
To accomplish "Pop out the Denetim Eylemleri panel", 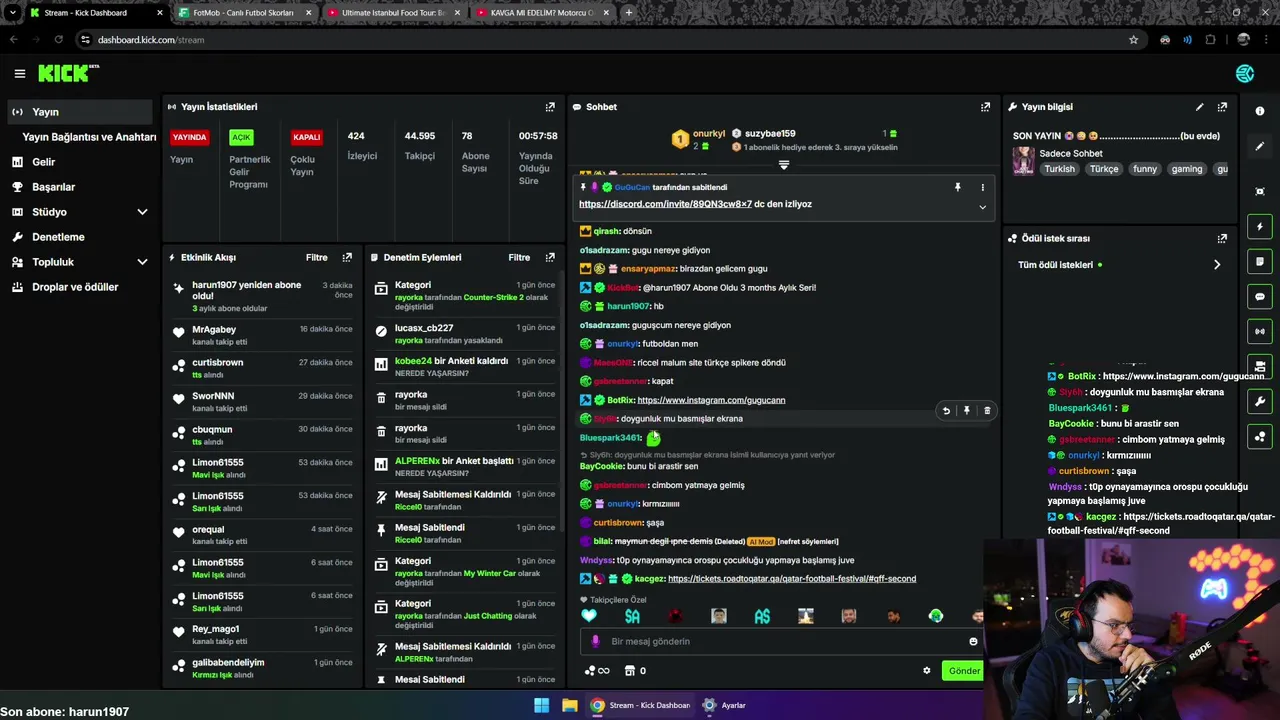I will (x=550, y=257).
